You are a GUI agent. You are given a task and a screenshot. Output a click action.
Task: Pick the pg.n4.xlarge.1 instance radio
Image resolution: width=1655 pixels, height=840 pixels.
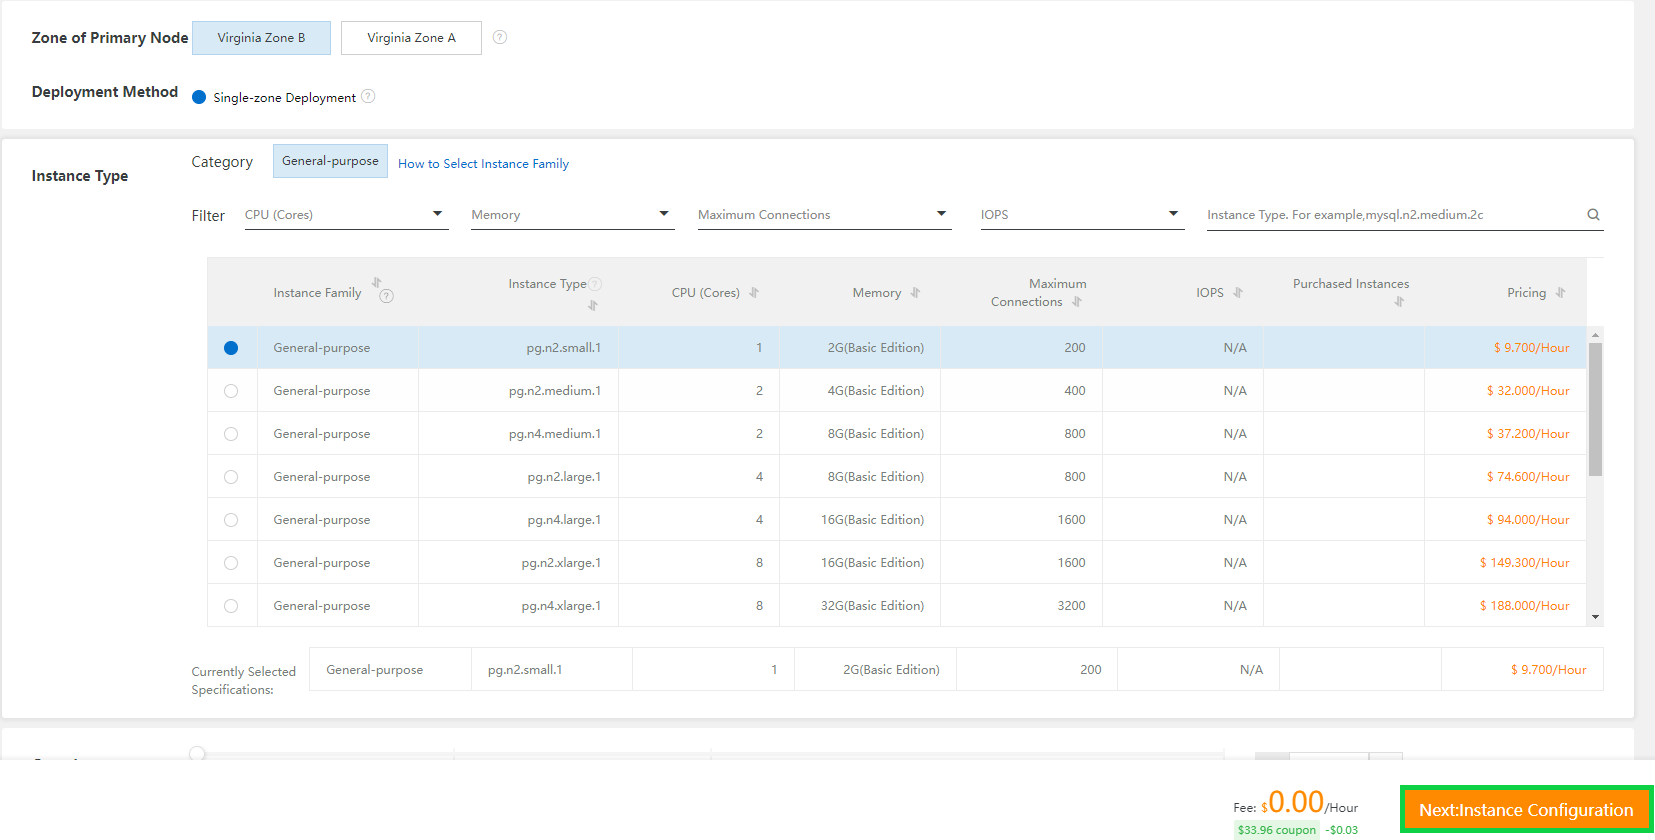tap(231, 606)
